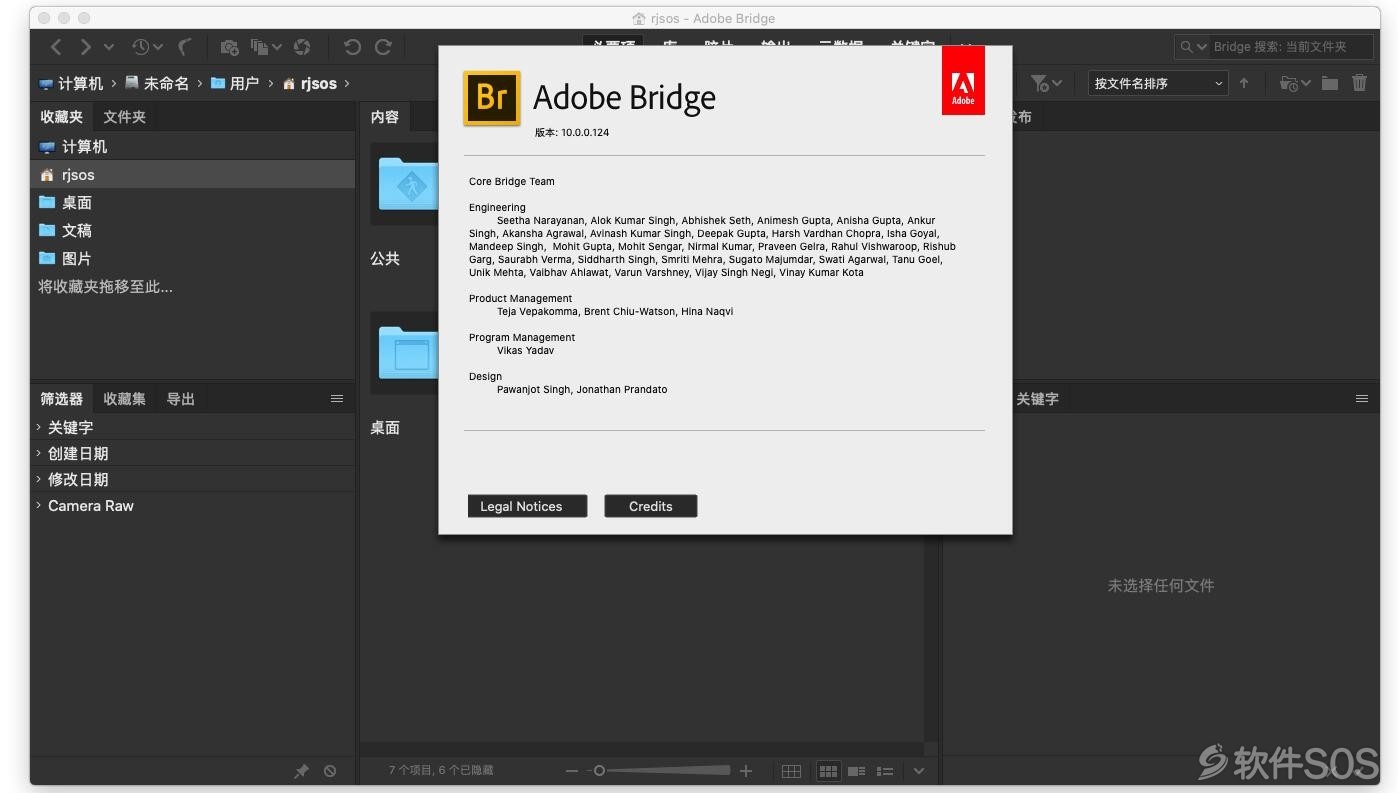Click the Adobe logo in About dialog
The width and height of the screenshot is (1398, 793).
(963, 81)
